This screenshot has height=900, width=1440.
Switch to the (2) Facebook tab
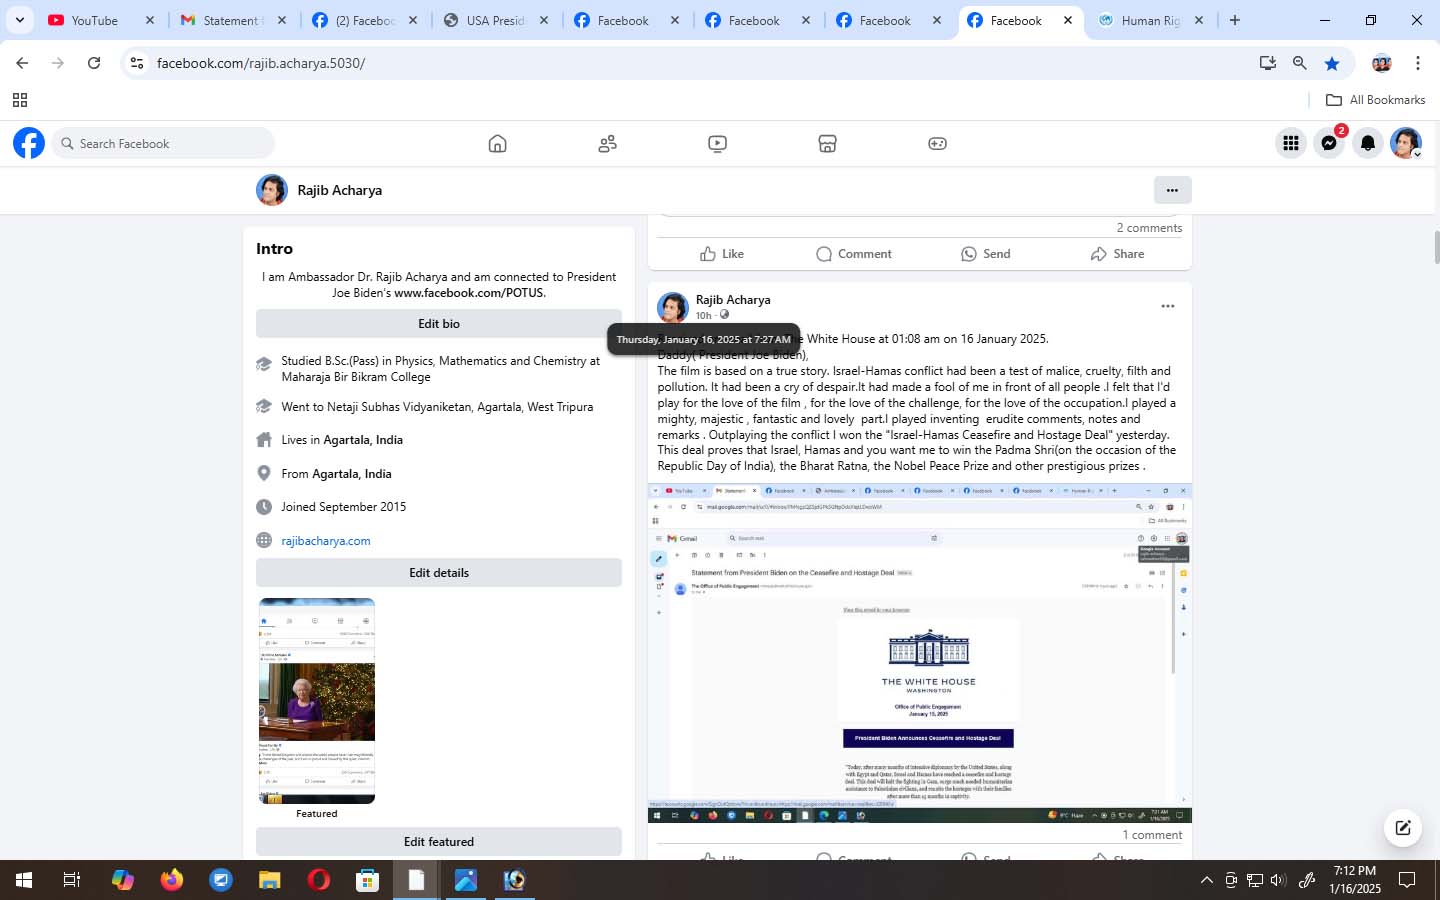pos(362,20)
